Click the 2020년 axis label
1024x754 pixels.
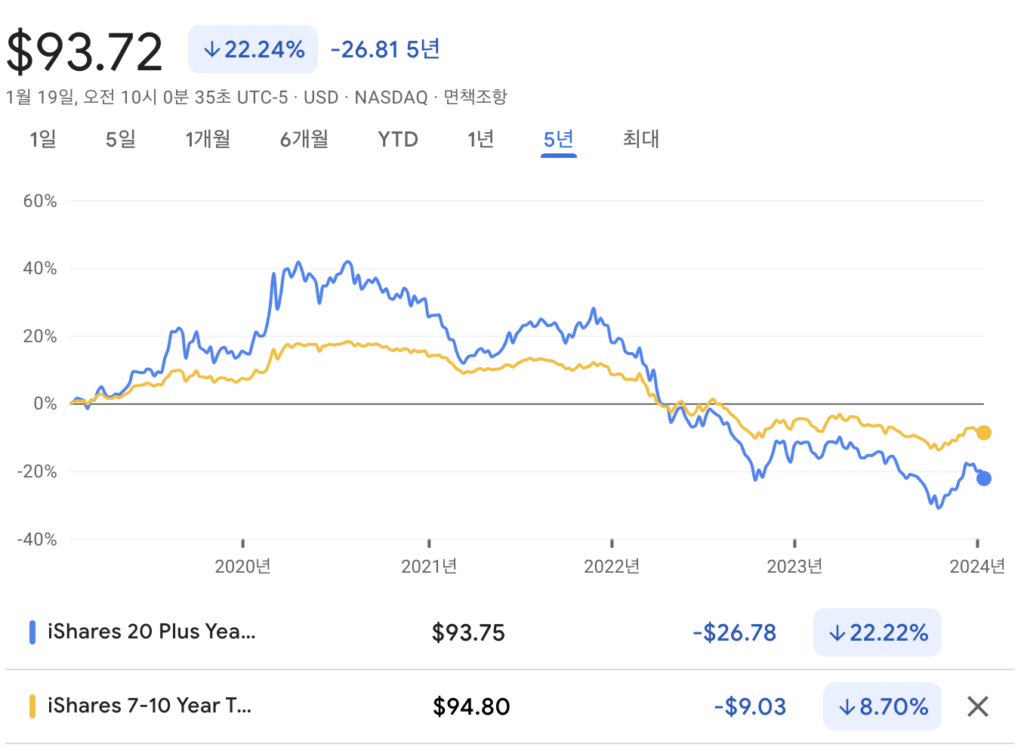[x=242, y=566]
